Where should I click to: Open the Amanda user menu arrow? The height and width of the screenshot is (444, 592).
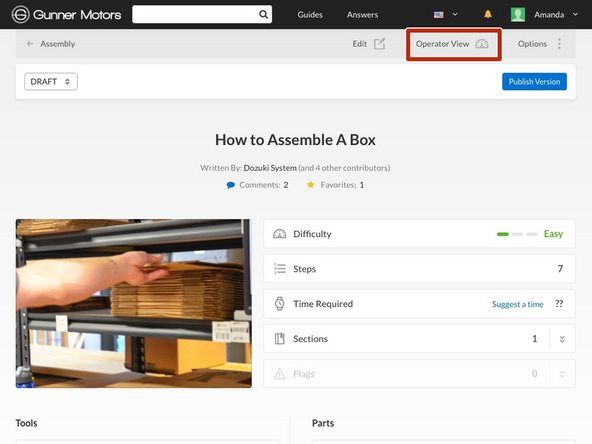pyautogui.click(x=575, y=14)
